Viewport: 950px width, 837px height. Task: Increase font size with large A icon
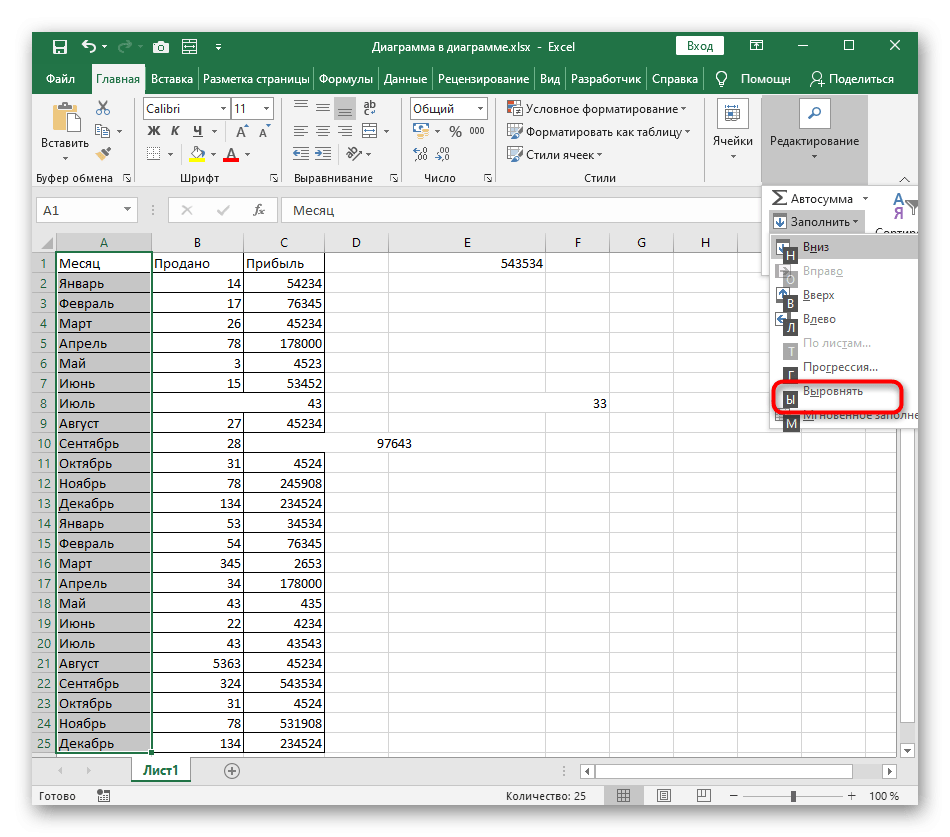click(242, 132)
